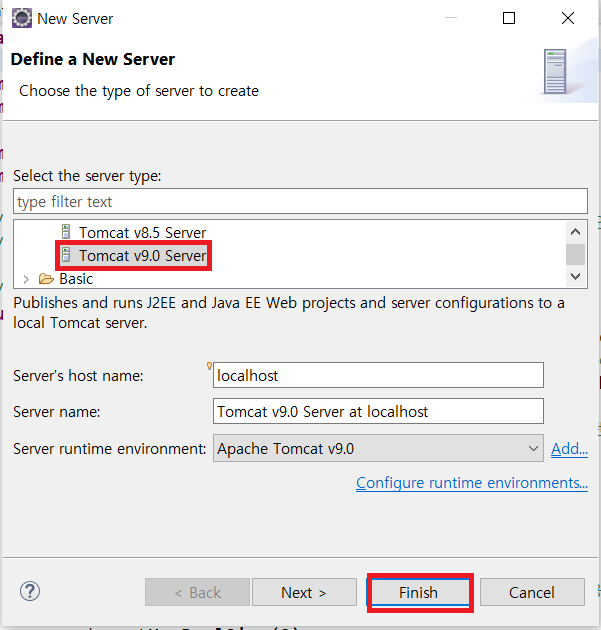
Task: Maximize the New Server dialog
Action: pos(509,18)
